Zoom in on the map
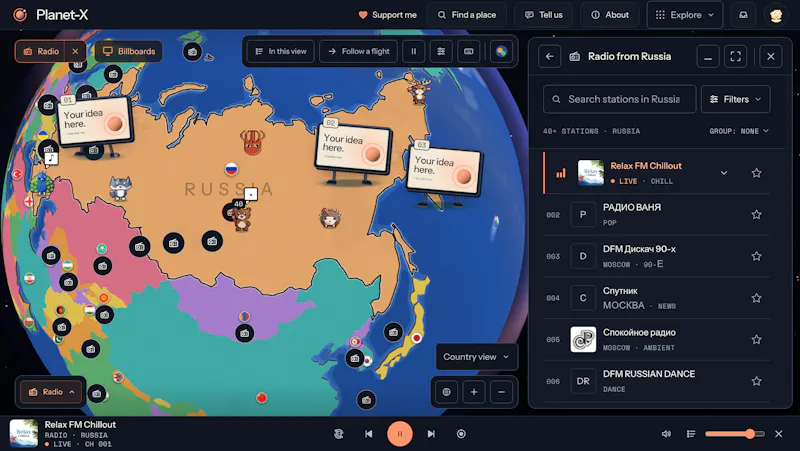 click(x=474, y=392)
